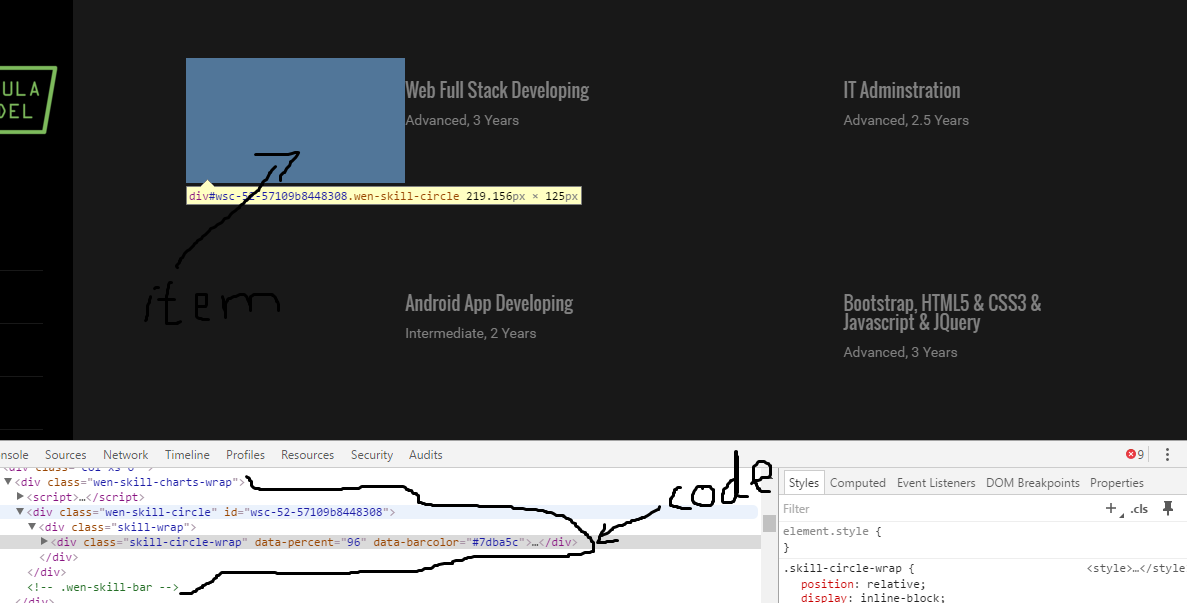Collapse the skill-wrap div node
The height and width of the screenshot is (603, 1187).
coord(33,527)
